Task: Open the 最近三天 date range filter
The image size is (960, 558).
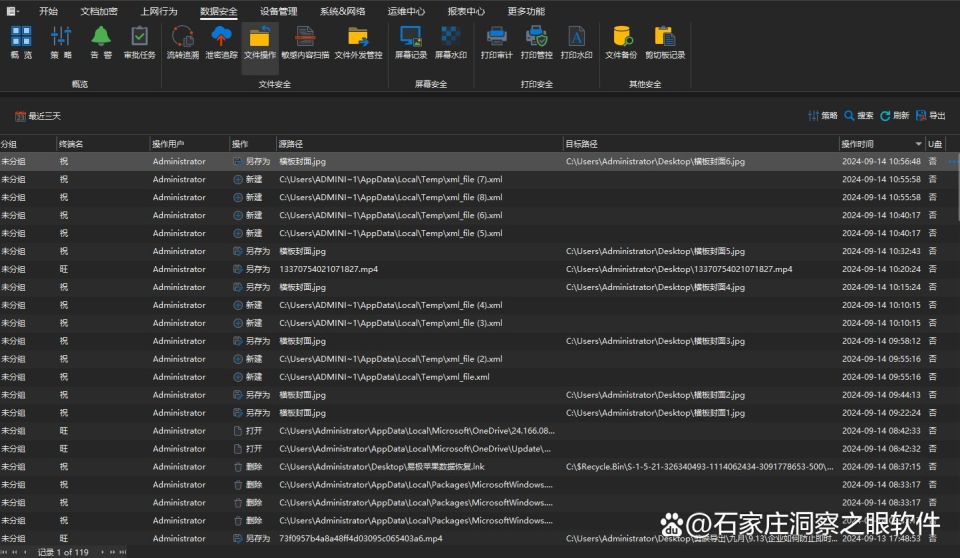Action: [x=38, y=116]
